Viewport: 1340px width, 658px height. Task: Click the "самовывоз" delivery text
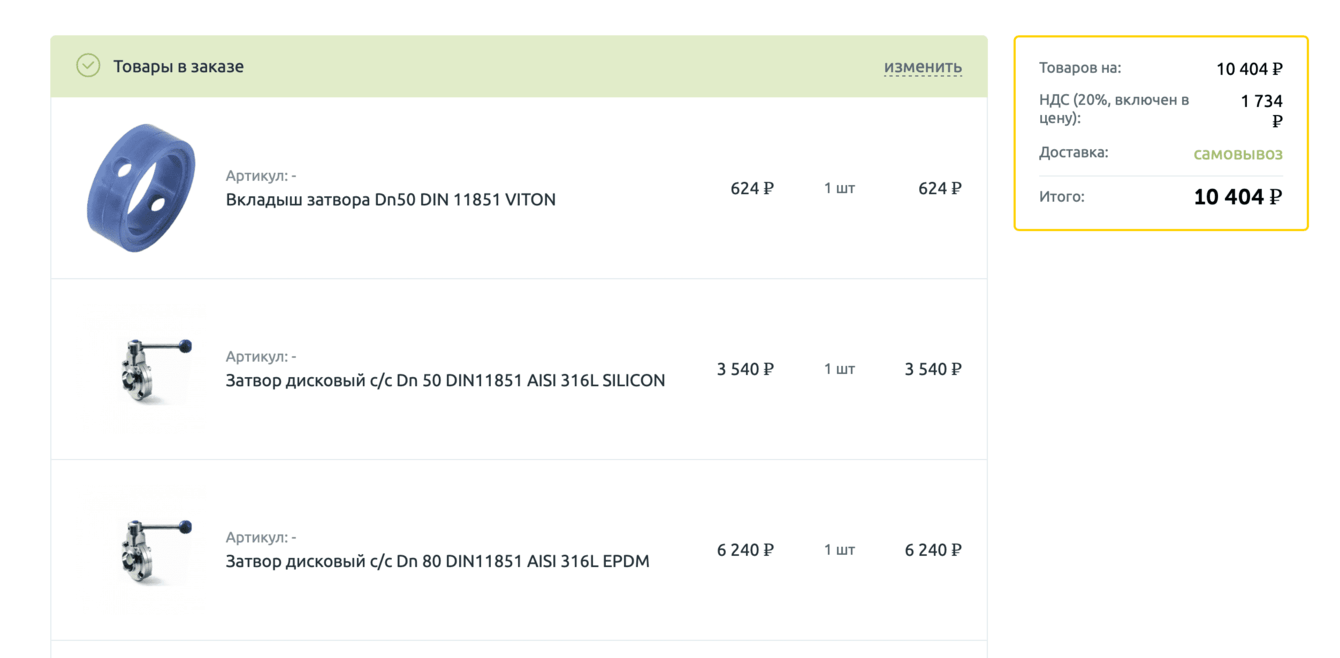click(x=1237, y=154)
